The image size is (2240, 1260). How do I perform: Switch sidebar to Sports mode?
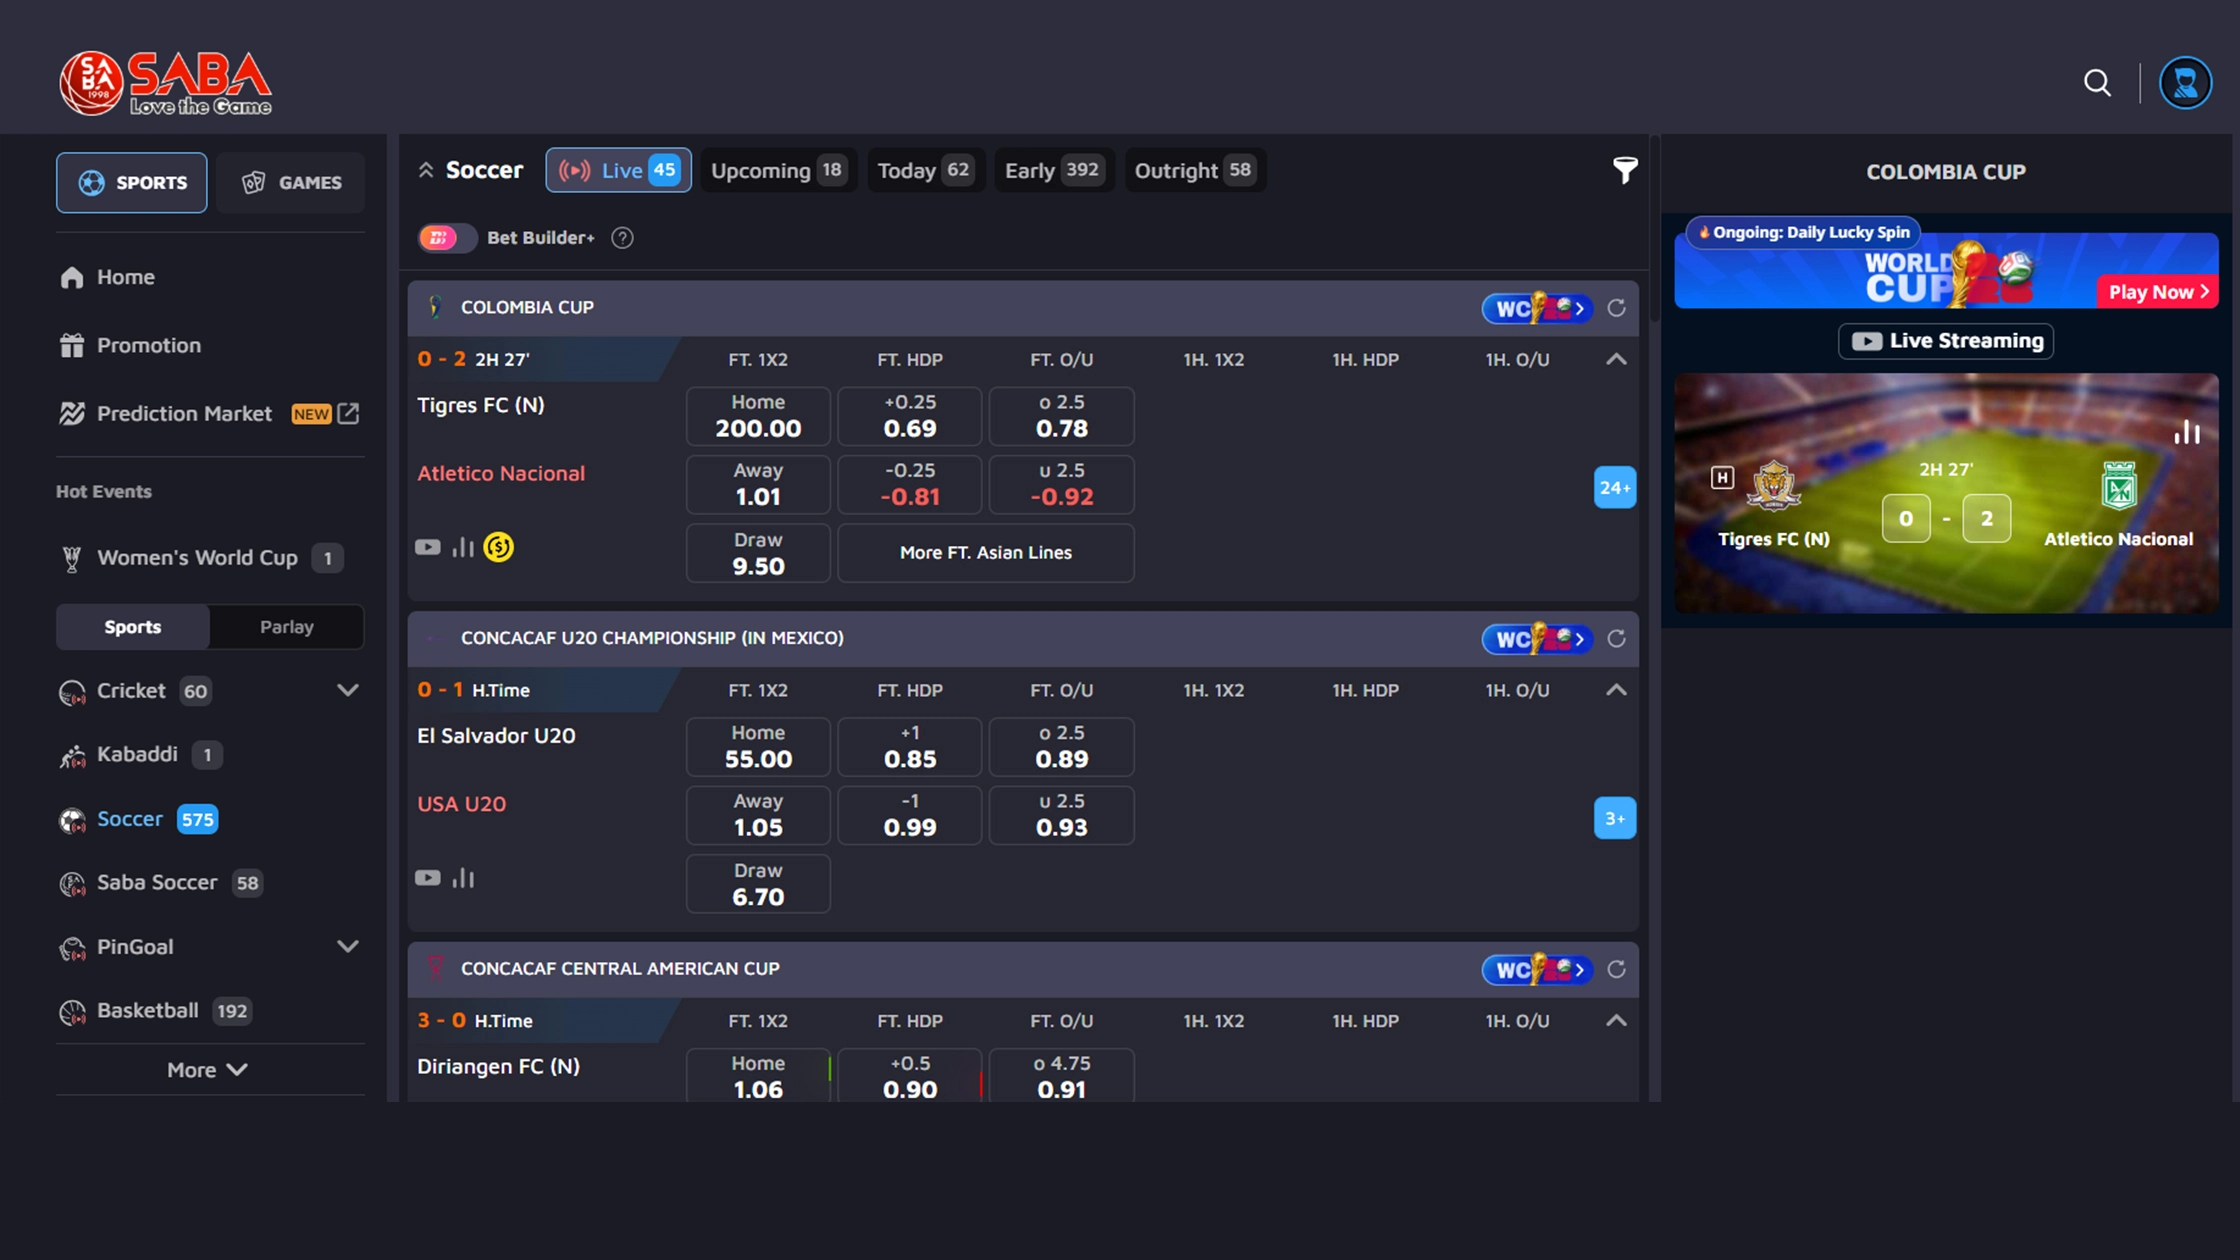click(x=133, y=627)
